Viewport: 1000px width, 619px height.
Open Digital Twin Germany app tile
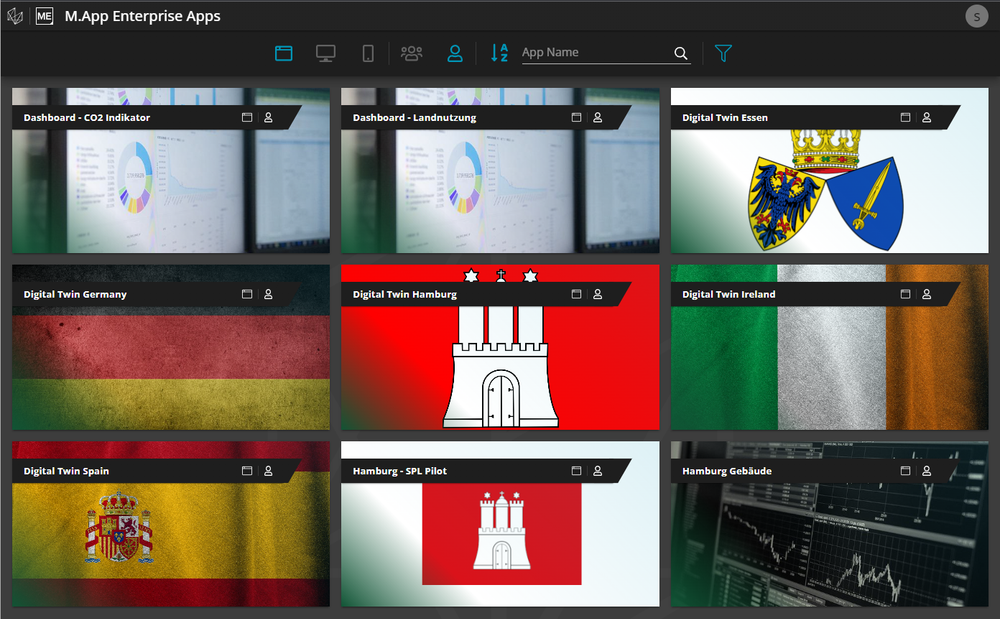tap(171, 347)
